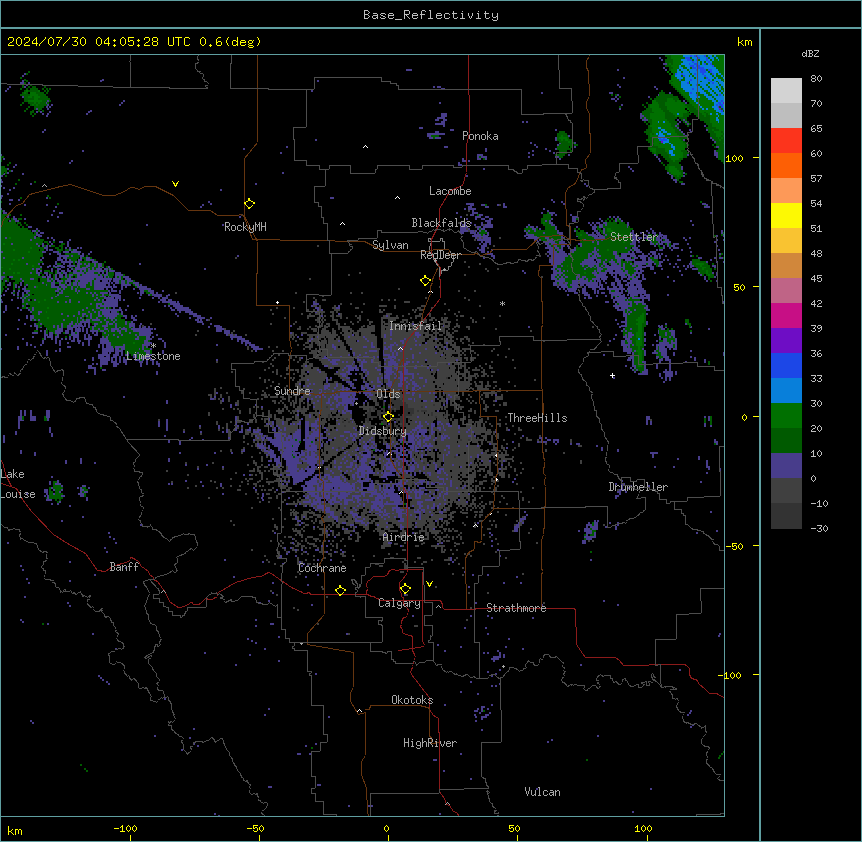
Task: Select the 50 tick label on bottom axis
Action: pyautogui.click(x=514, y=828)
